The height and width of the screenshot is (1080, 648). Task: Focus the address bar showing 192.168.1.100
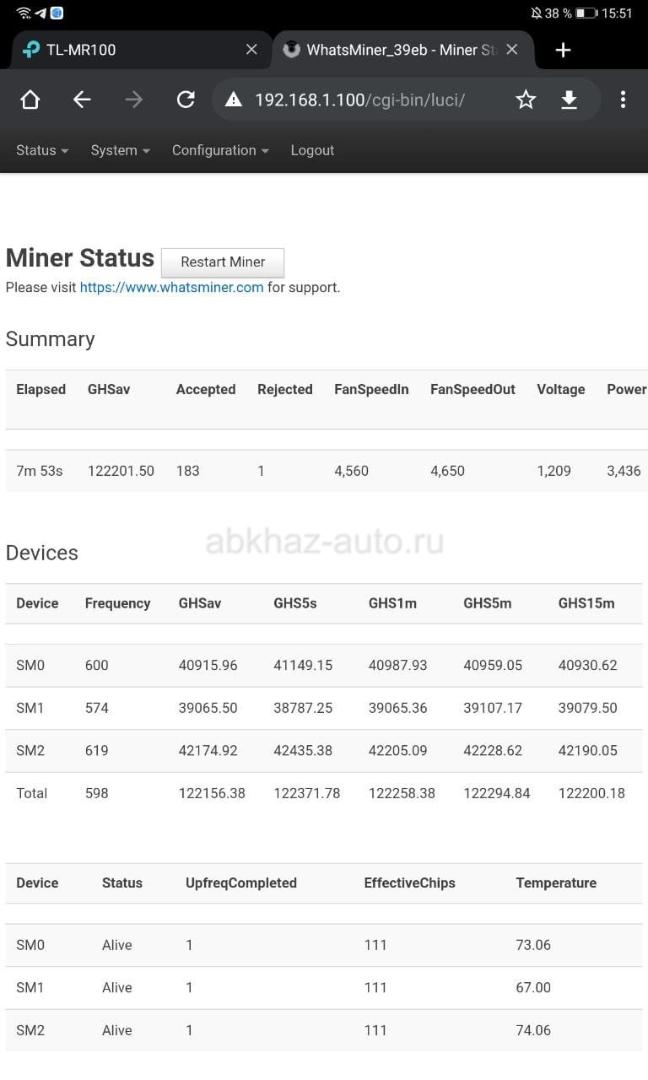[359, 100]
